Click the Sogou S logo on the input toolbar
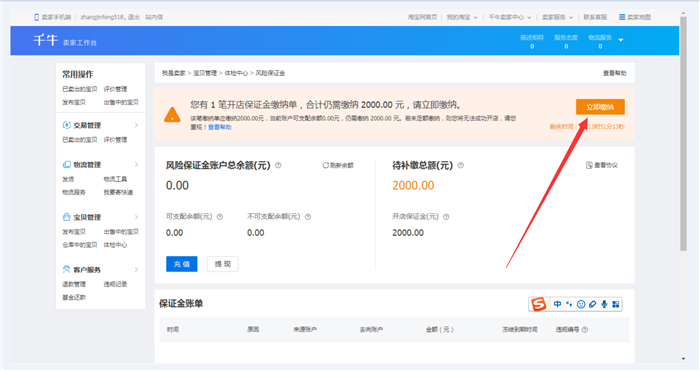The height and width of the screenshot is (371, 700). click(539, 304)
